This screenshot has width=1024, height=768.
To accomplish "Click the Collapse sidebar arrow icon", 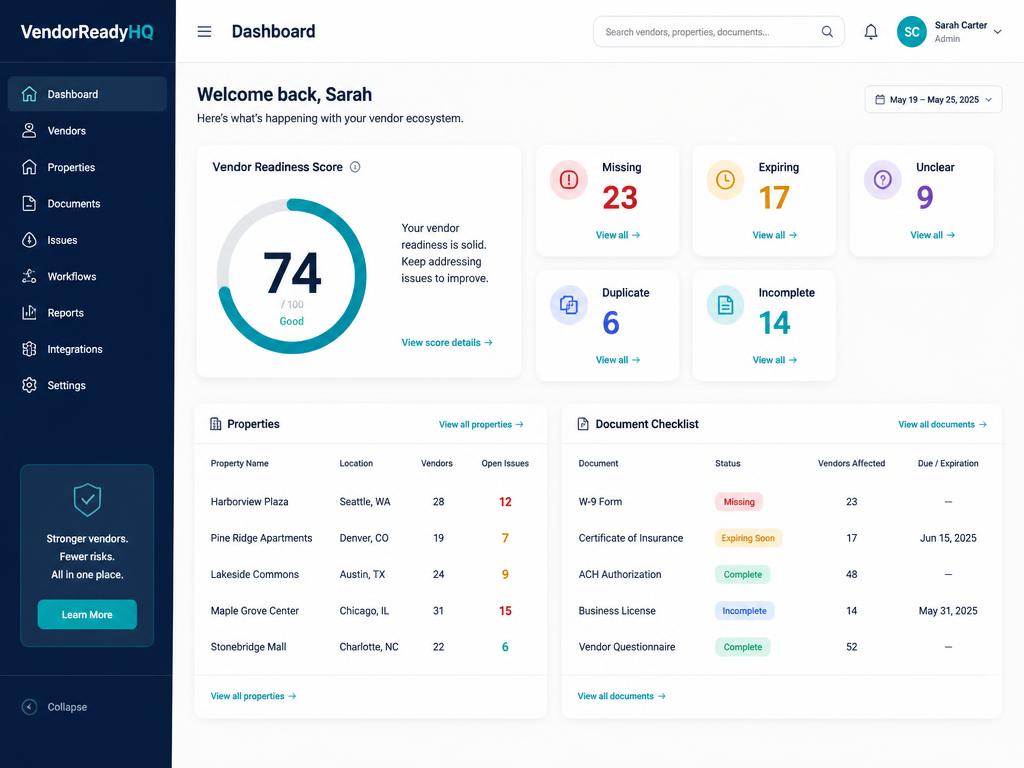I will (x=29, y=707).
